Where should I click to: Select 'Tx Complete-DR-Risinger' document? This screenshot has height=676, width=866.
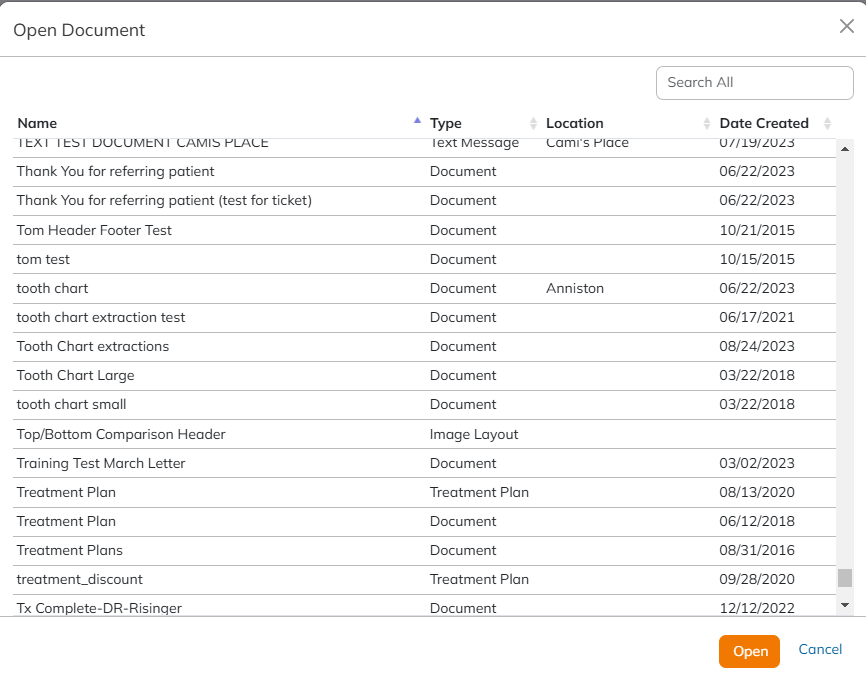424,606
